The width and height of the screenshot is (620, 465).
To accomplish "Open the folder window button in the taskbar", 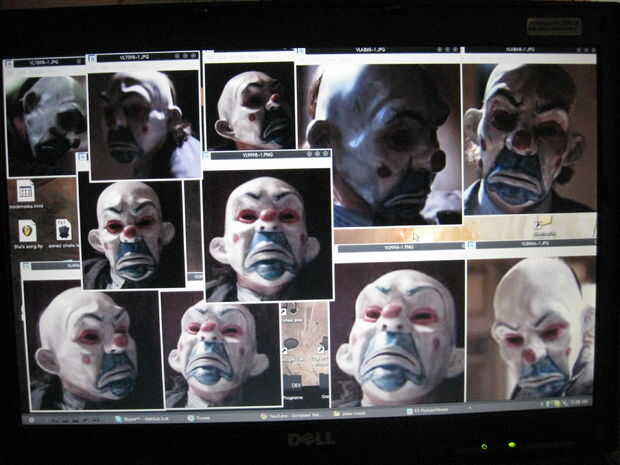I will pos(351,414).
